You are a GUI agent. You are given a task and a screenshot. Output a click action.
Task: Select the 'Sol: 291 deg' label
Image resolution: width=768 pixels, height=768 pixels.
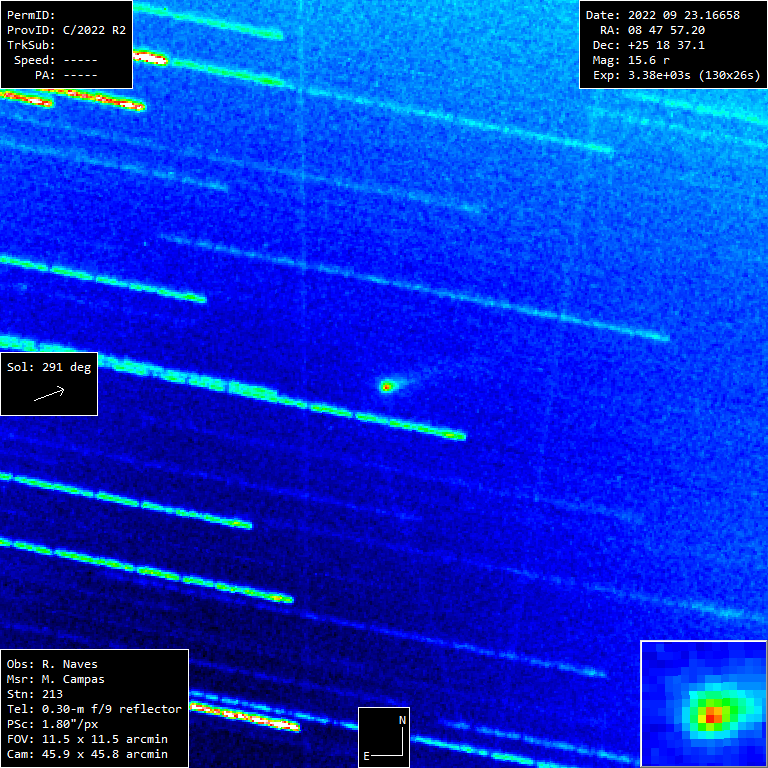tap(49, 367)
